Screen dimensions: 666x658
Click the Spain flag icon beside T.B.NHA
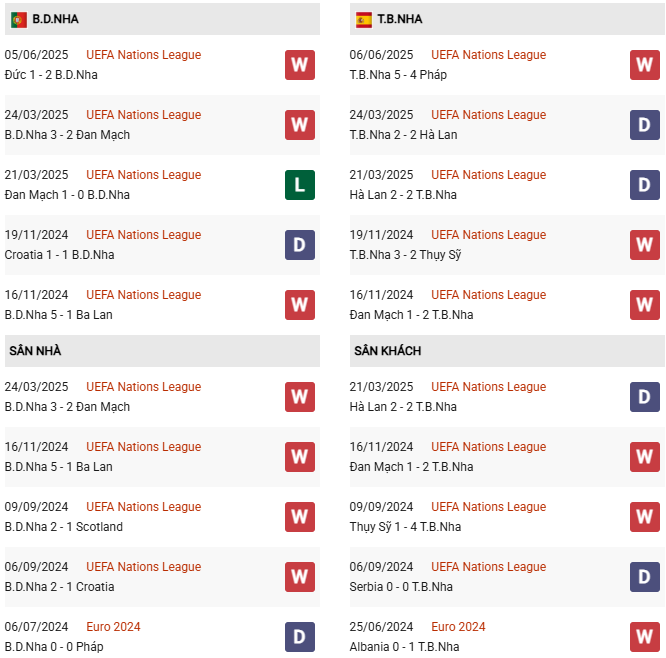(364, 19)
